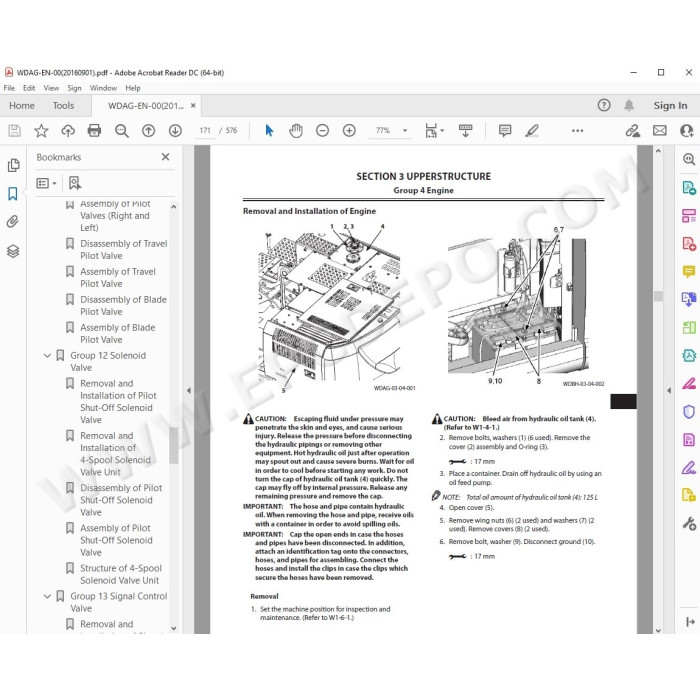Click the Highlight text pen tool

(532, 130)
